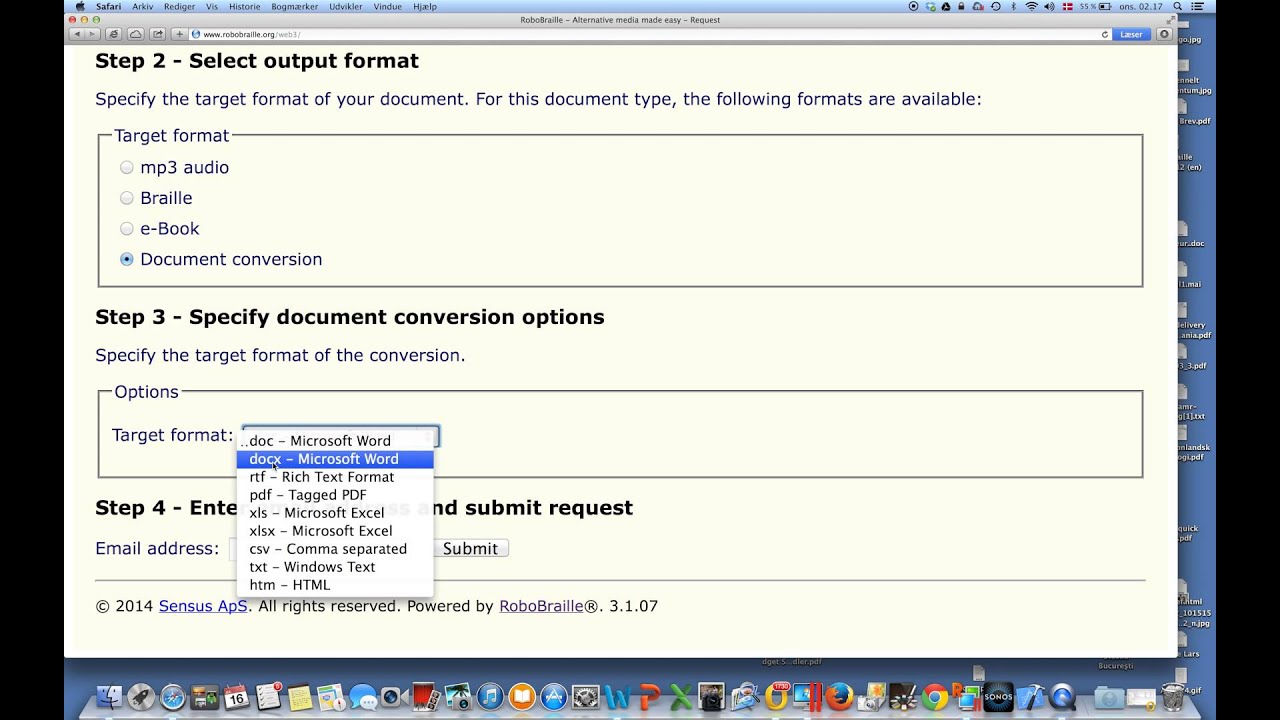The image size is (1280, 720).
Task: Open the Vindue menu
Action: [x=388, y=6]
